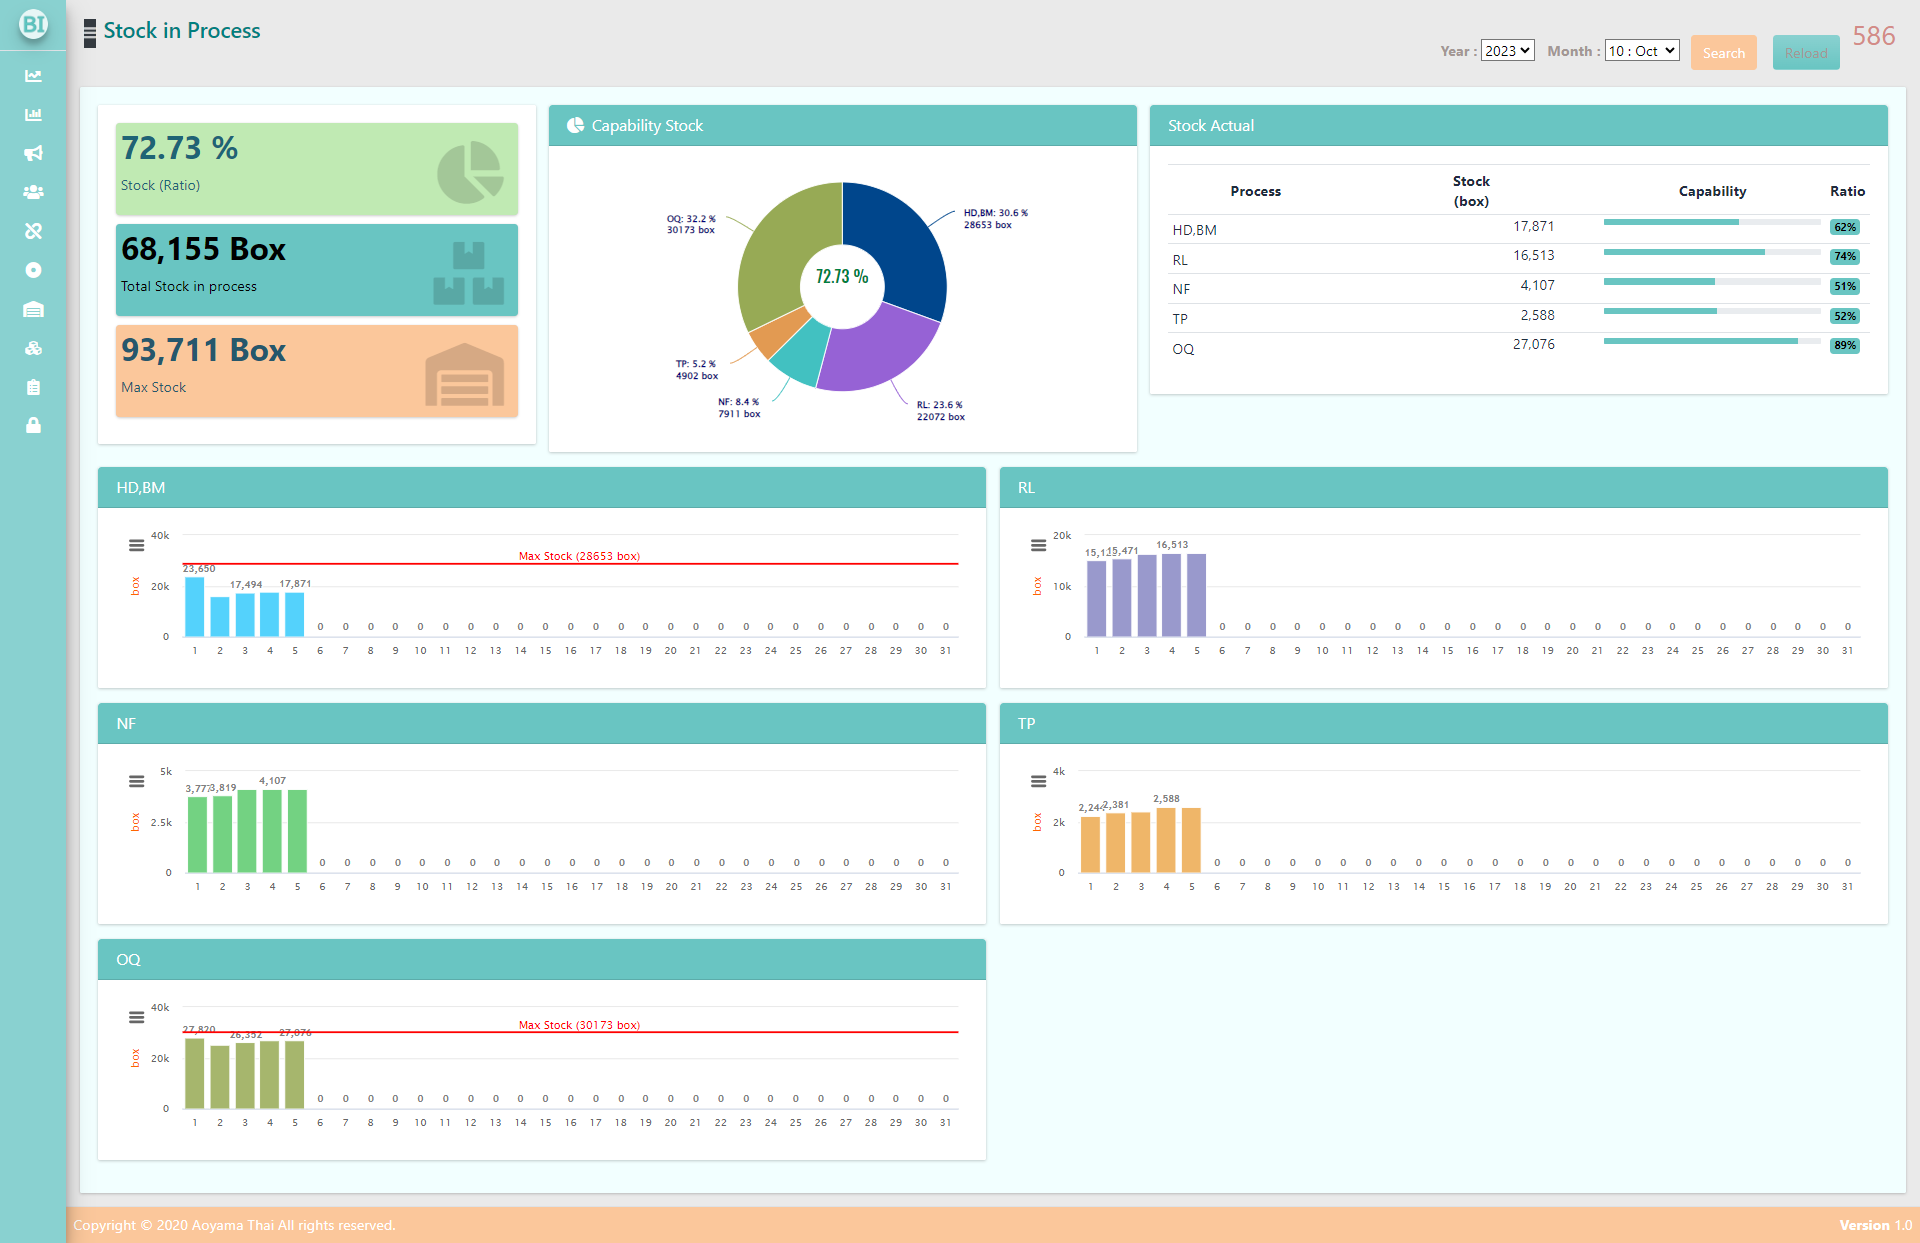Open the RL chart context menu

click(1038, 545)
